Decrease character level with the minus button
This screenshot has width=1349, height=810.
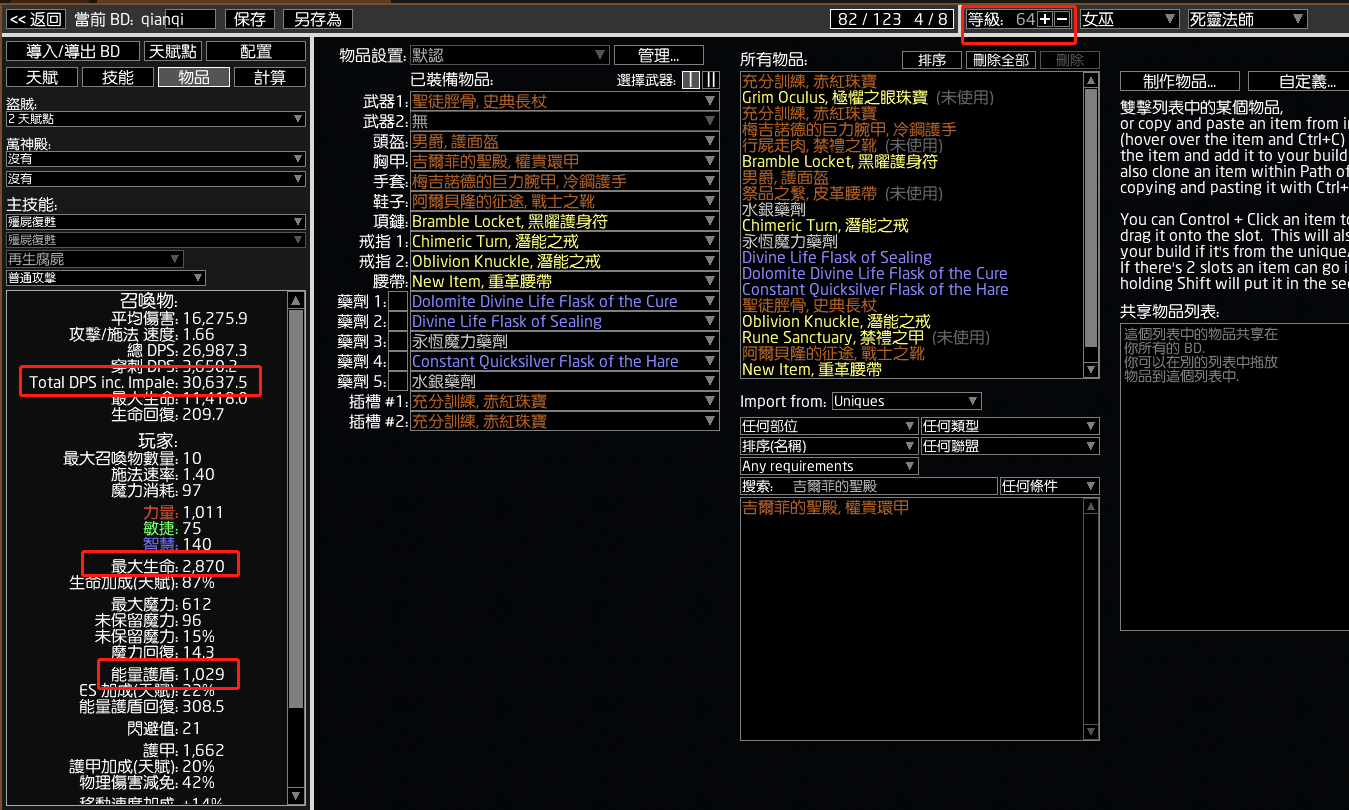pos(1062,19)
